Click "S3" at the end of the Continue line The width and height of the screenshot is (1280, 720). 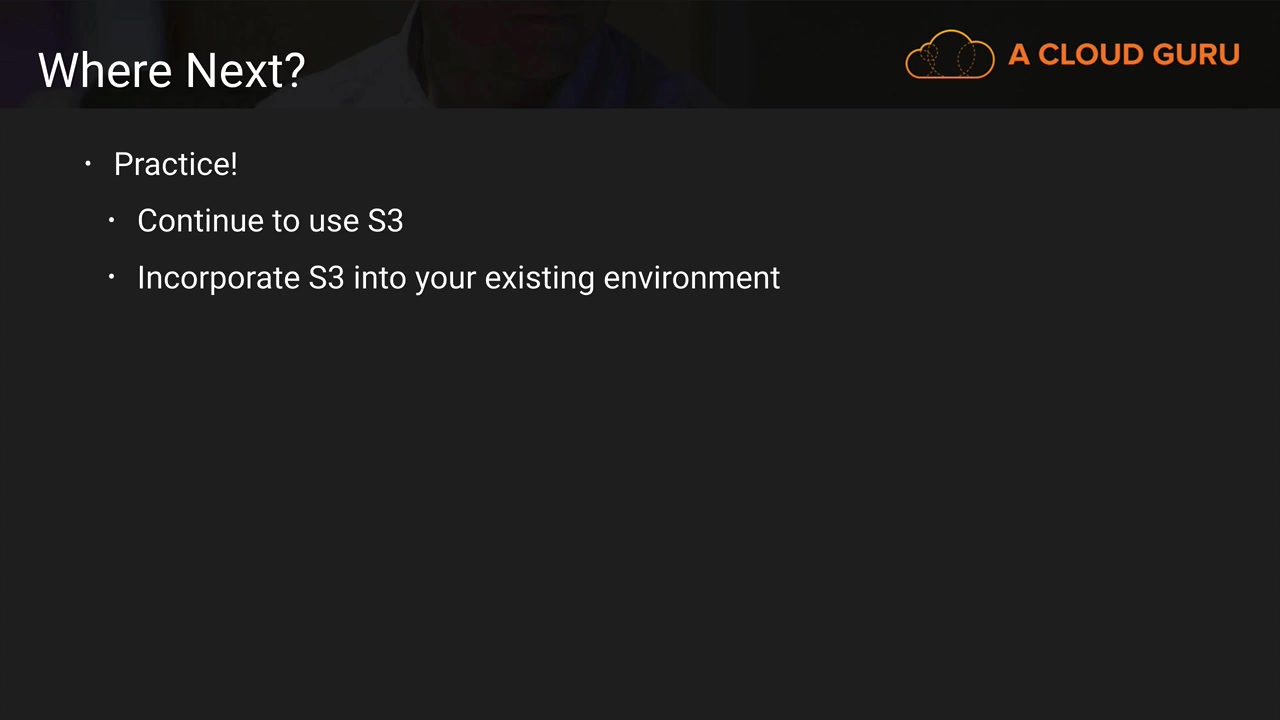click(385, 221)
